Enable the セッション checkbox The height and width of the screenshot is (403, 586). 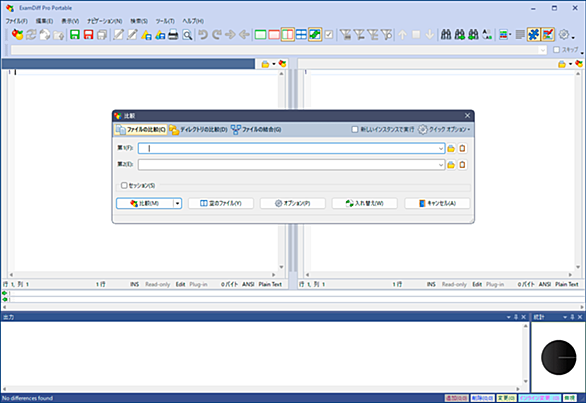[124, 185]
